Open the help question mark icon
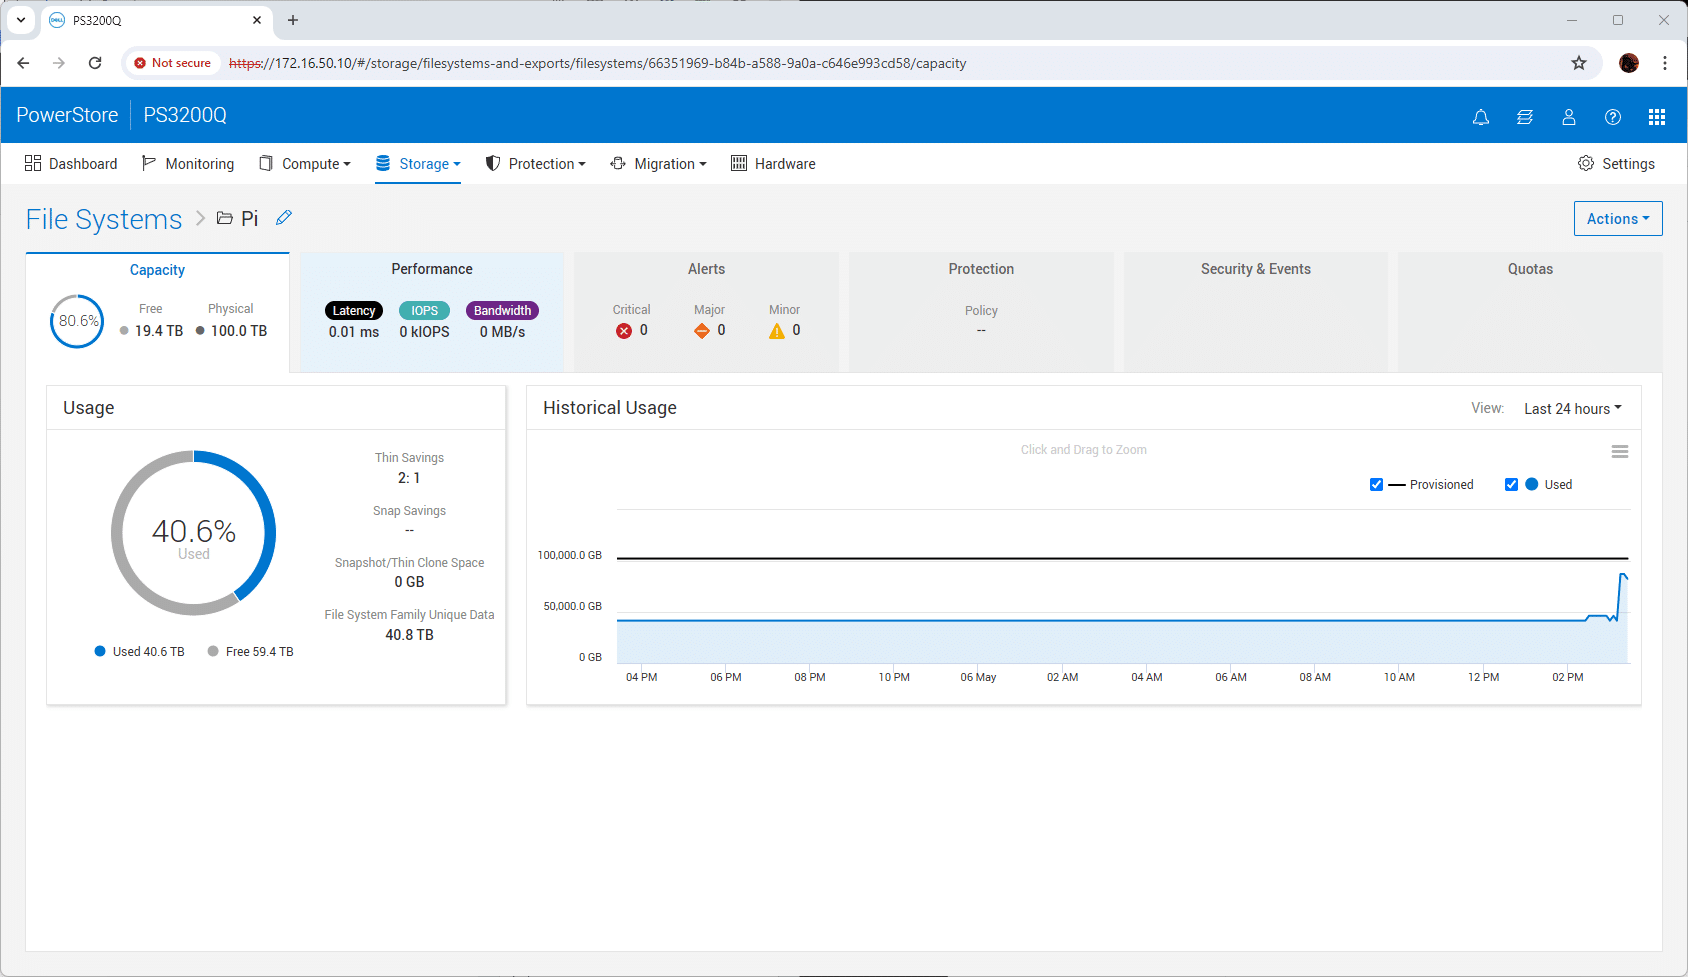This screenshot has height=977, width=1688. [1613, 117]
